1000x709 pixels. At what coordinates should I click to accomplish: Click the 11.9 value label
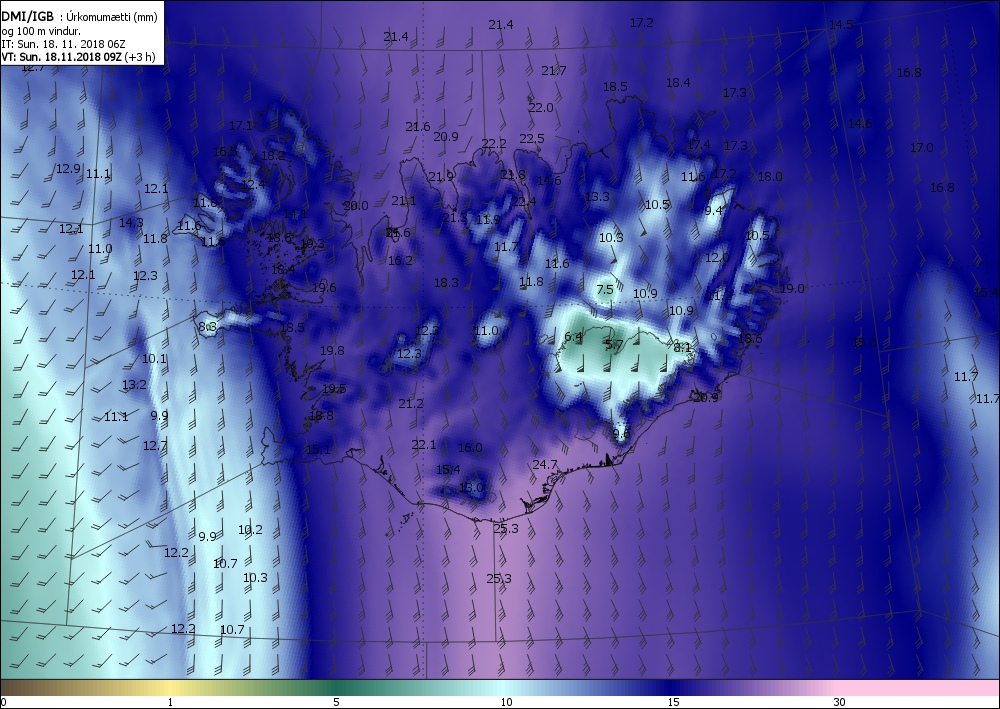click(488, 219)
